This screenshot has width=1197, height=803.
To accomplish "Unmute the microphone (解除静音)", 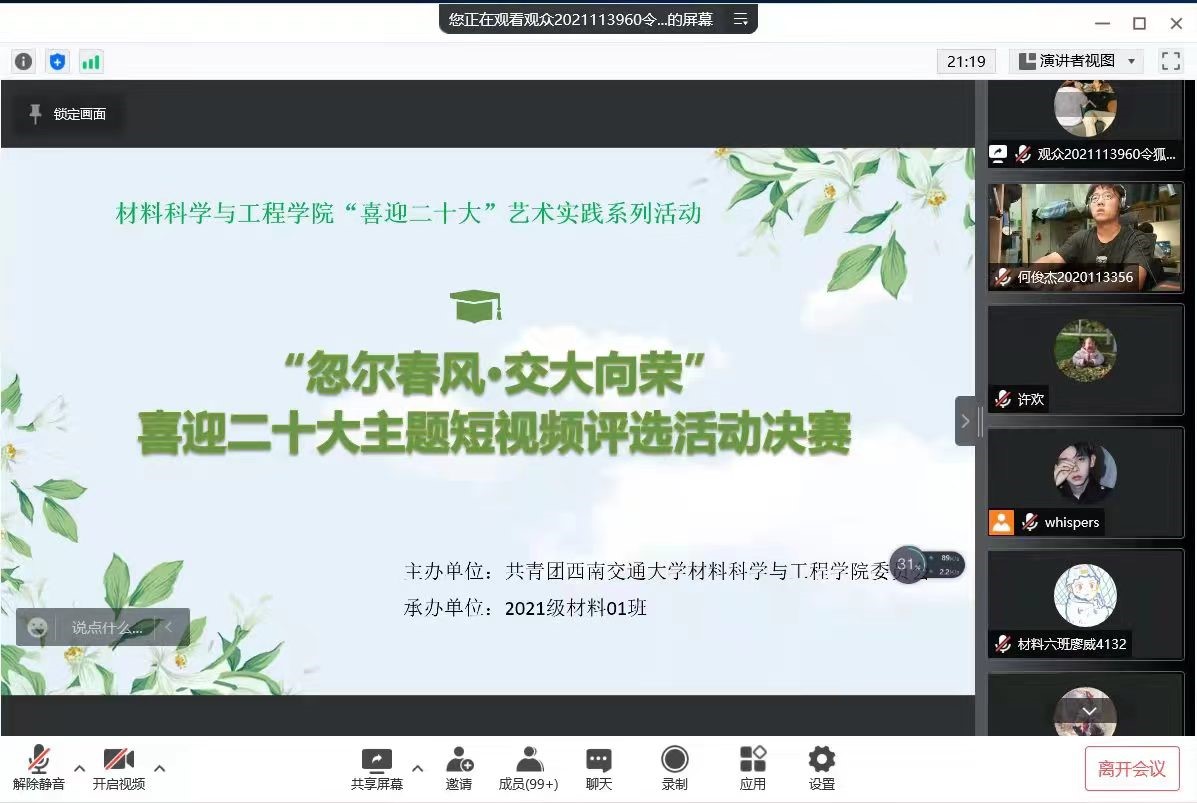I will coord(39,768).
